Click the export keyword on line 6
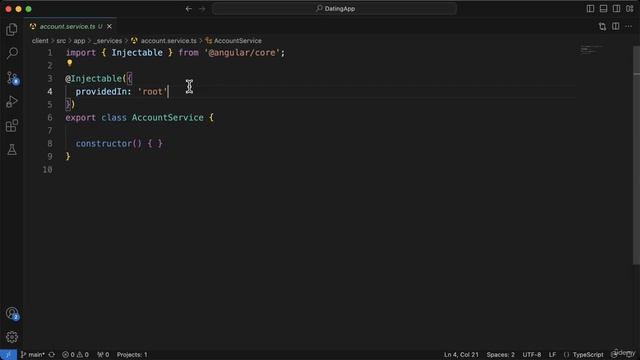Screen dimensions: 640x360 tap(80, 118)
